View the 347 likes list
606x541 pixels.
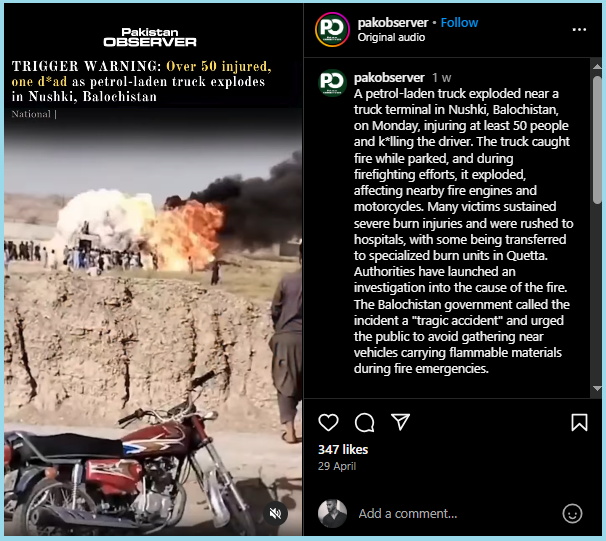[x=343, y=450]
